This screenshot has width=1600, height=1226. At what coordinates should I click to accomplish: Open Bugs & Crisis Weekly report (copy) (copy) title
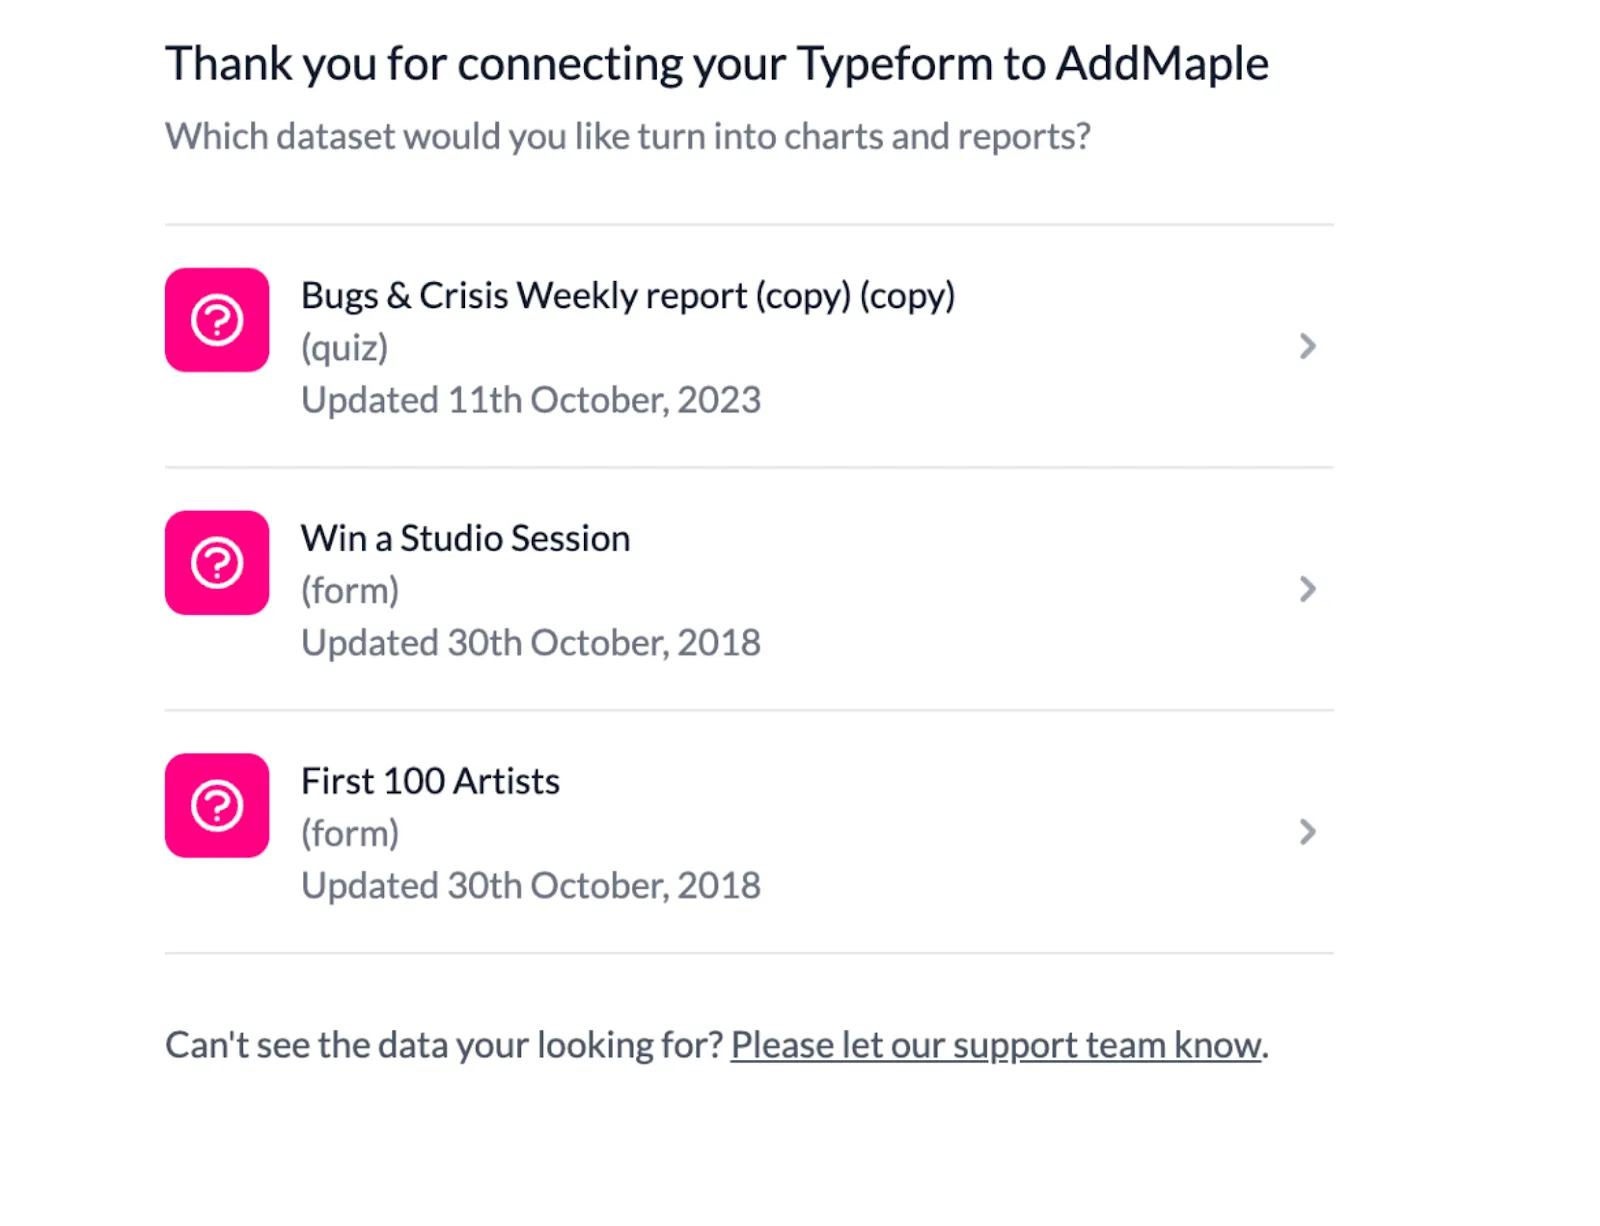(628, 296)
